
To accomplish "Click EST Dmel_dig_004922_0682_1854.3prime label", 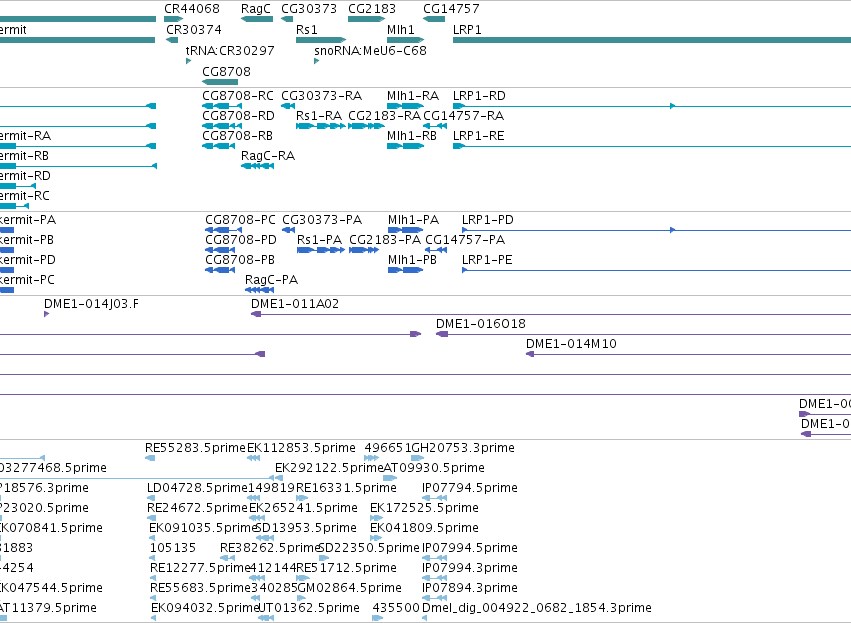I will 537,608.
